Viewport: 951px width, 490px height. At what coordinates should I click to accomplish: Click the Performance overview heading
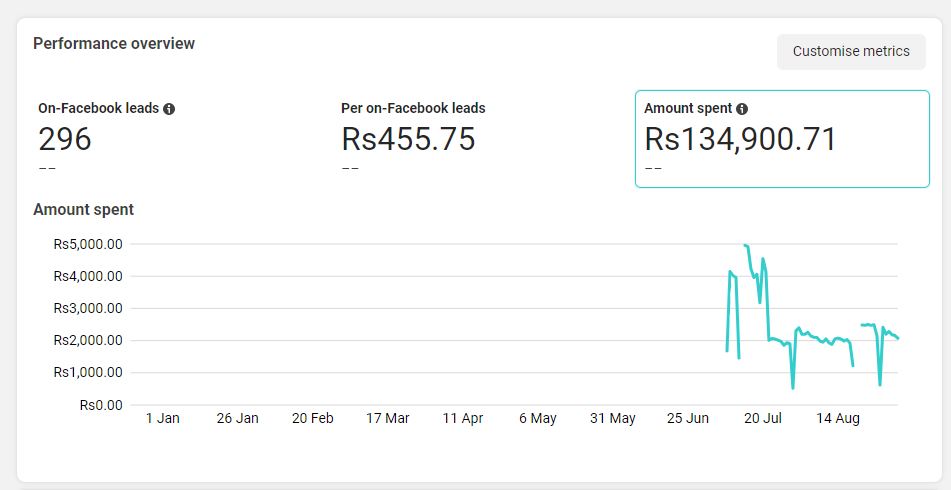114,44
